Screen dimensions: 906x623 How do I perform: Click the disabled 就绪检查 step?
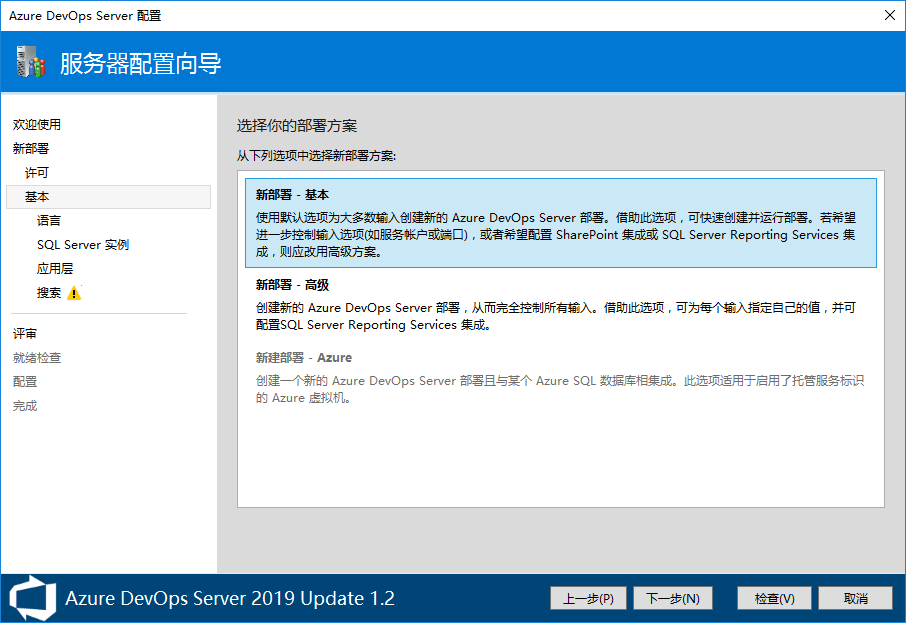click(x=37, y=358)
